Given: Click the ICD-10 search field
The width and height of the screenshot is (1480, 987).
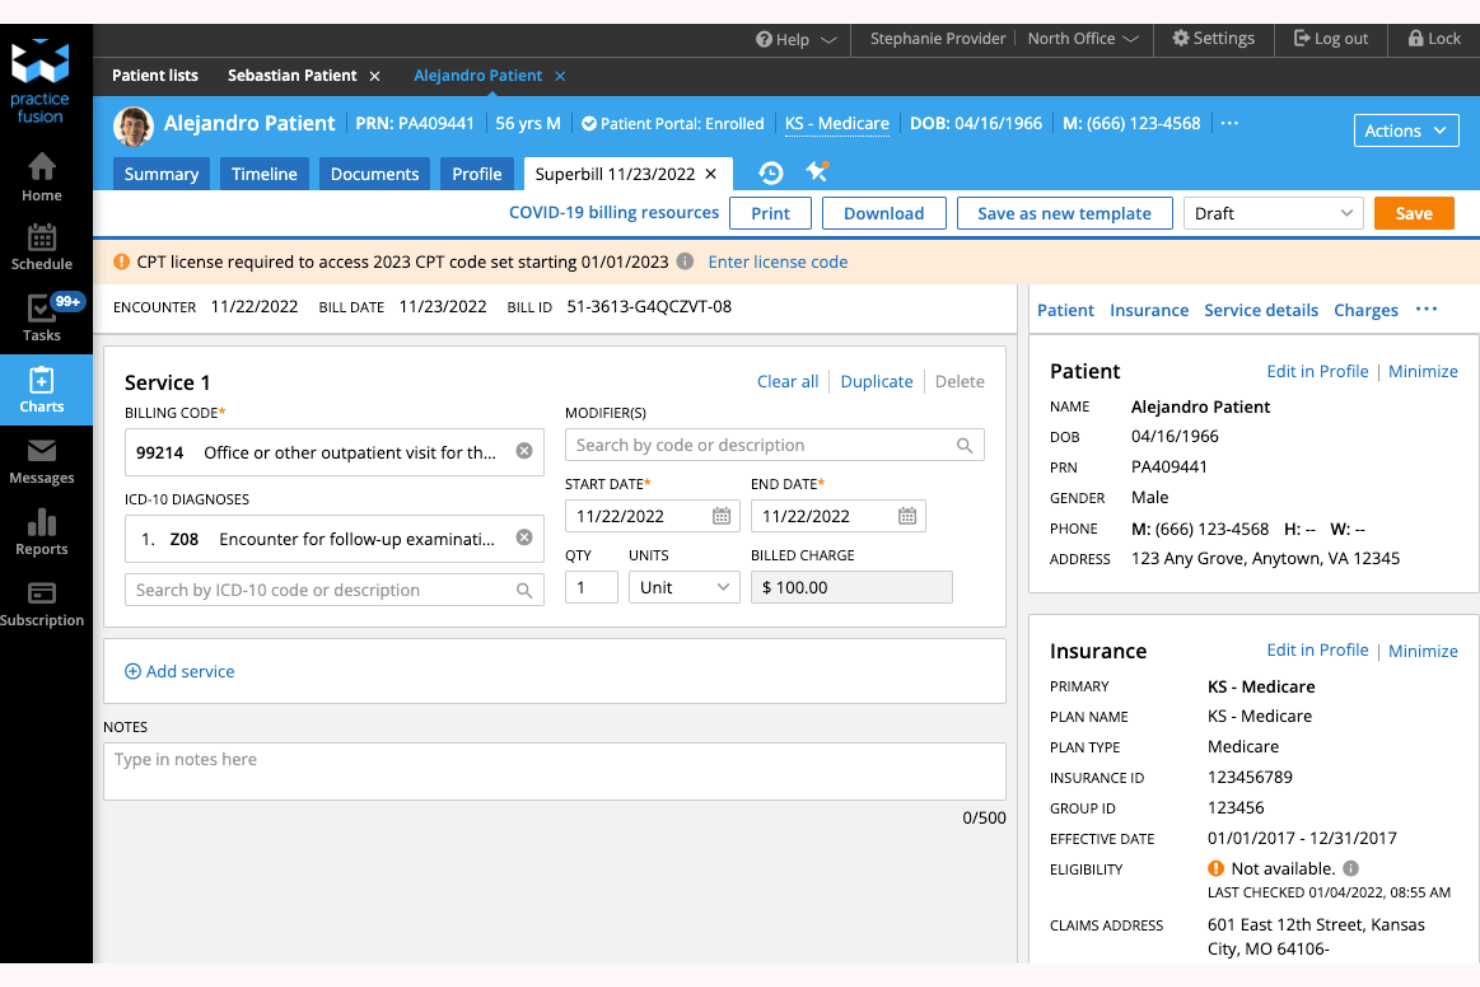Looking at the screenshot, I should (x=334, y=590).
